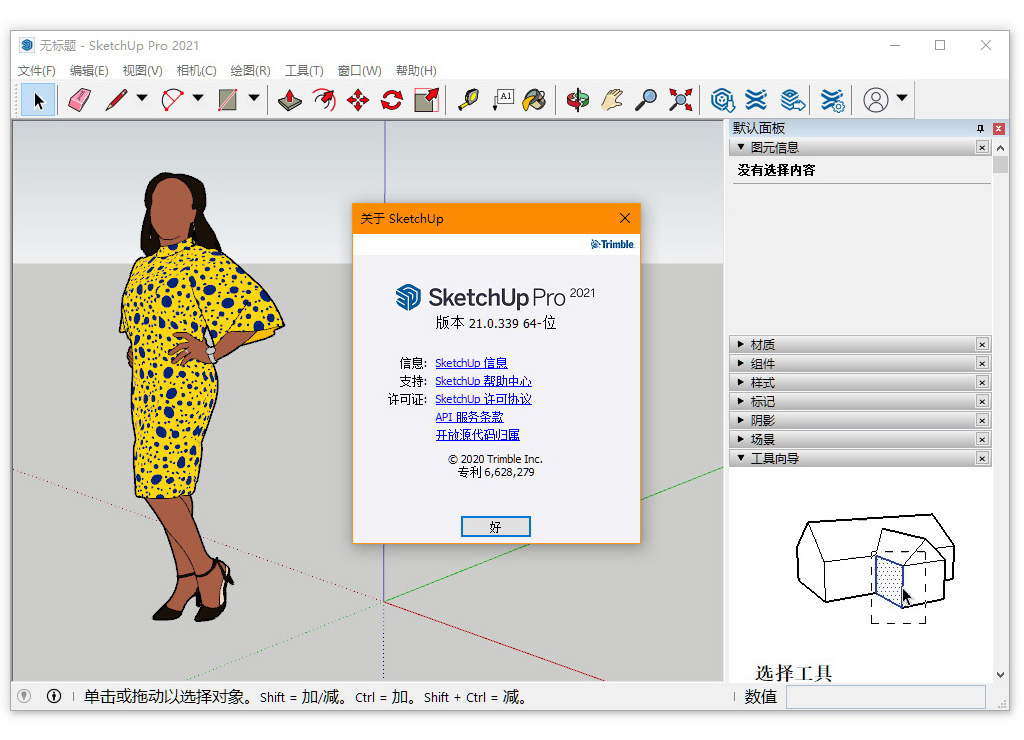Image resolution: width=1024 pixels, height=740 pixels.
Task: Click the 数值 measurements input box
Action: [x=886, y=697]
